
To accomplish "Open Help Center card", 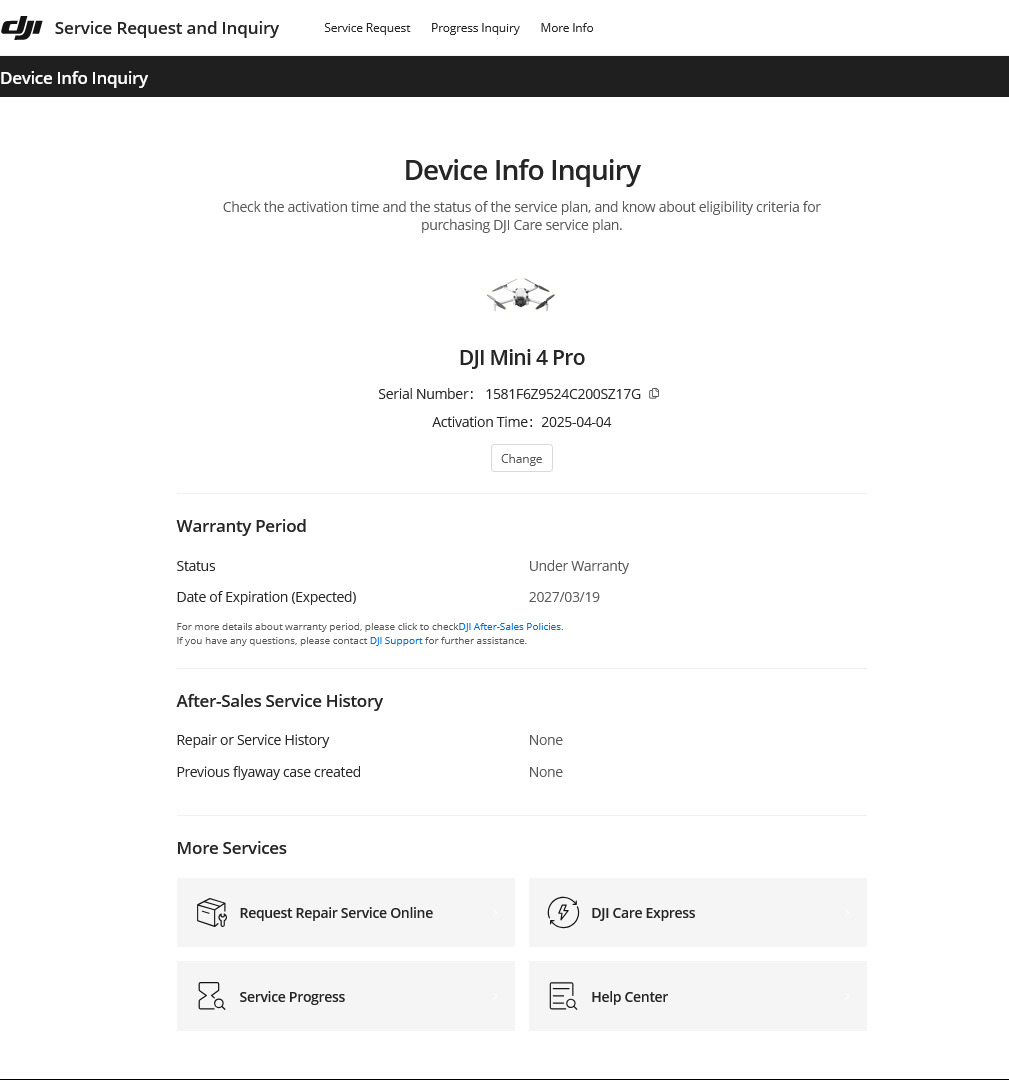I will point(698,996).
